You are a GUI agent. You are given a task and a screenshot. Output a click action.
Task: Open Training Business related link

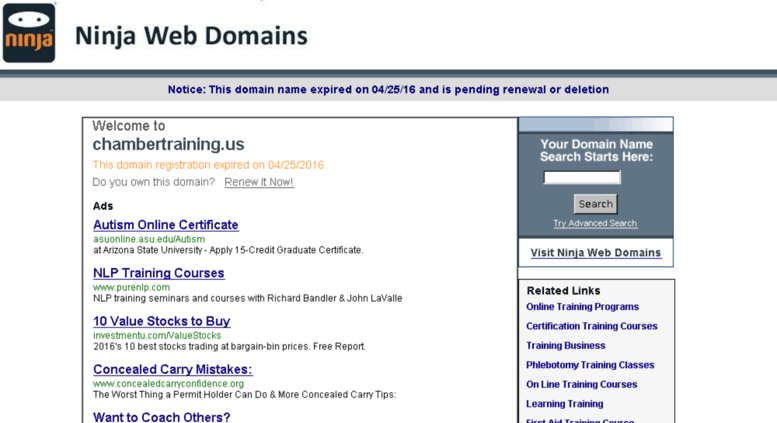565,345
